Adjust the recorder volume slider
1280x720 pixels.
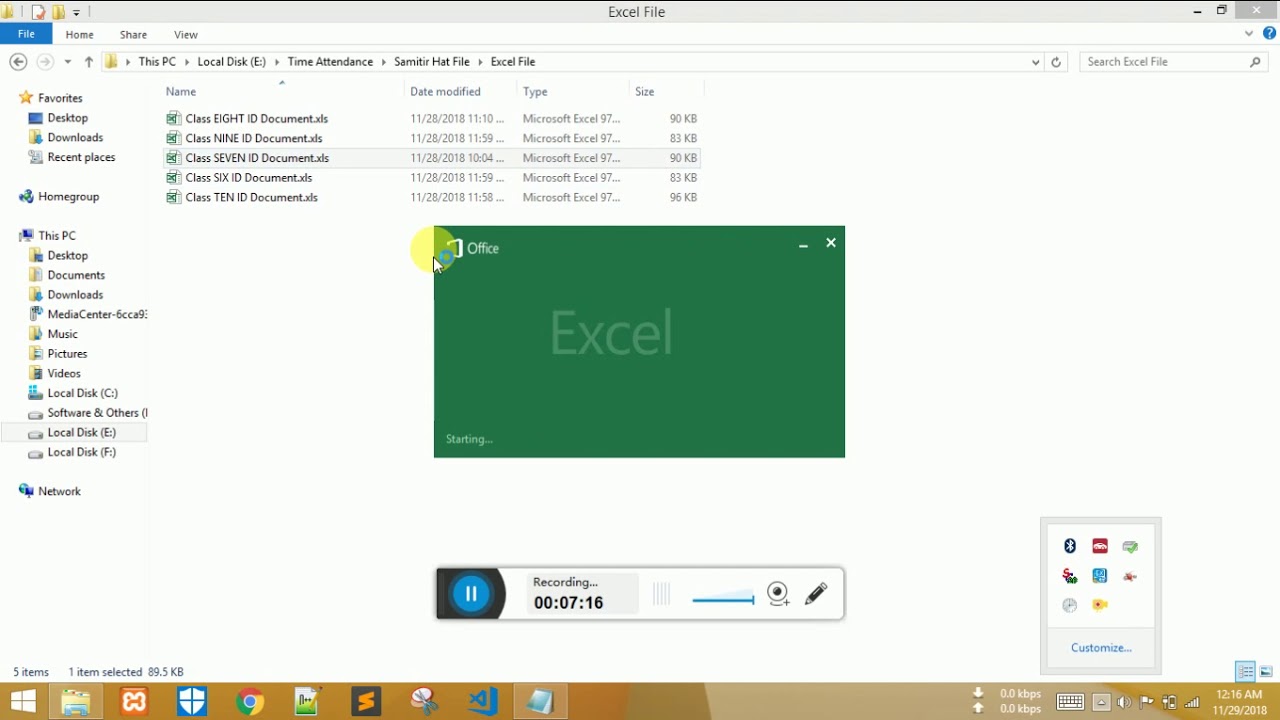[723, 599]
